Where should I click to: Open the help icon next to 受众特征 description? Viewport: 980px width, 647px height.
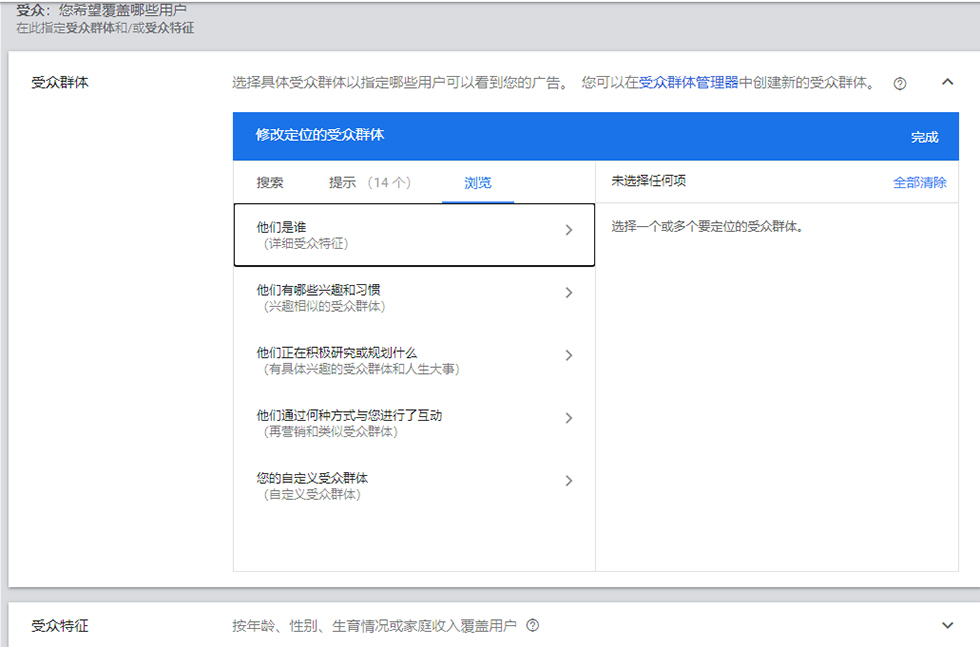click(x=532, y=626)
